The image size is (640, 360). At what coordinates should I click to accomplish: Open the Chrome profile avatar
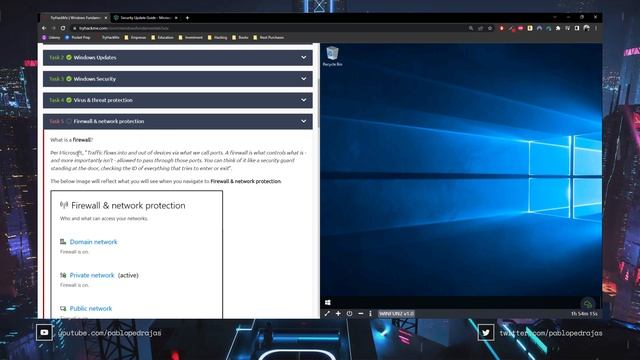click(587, 28)
